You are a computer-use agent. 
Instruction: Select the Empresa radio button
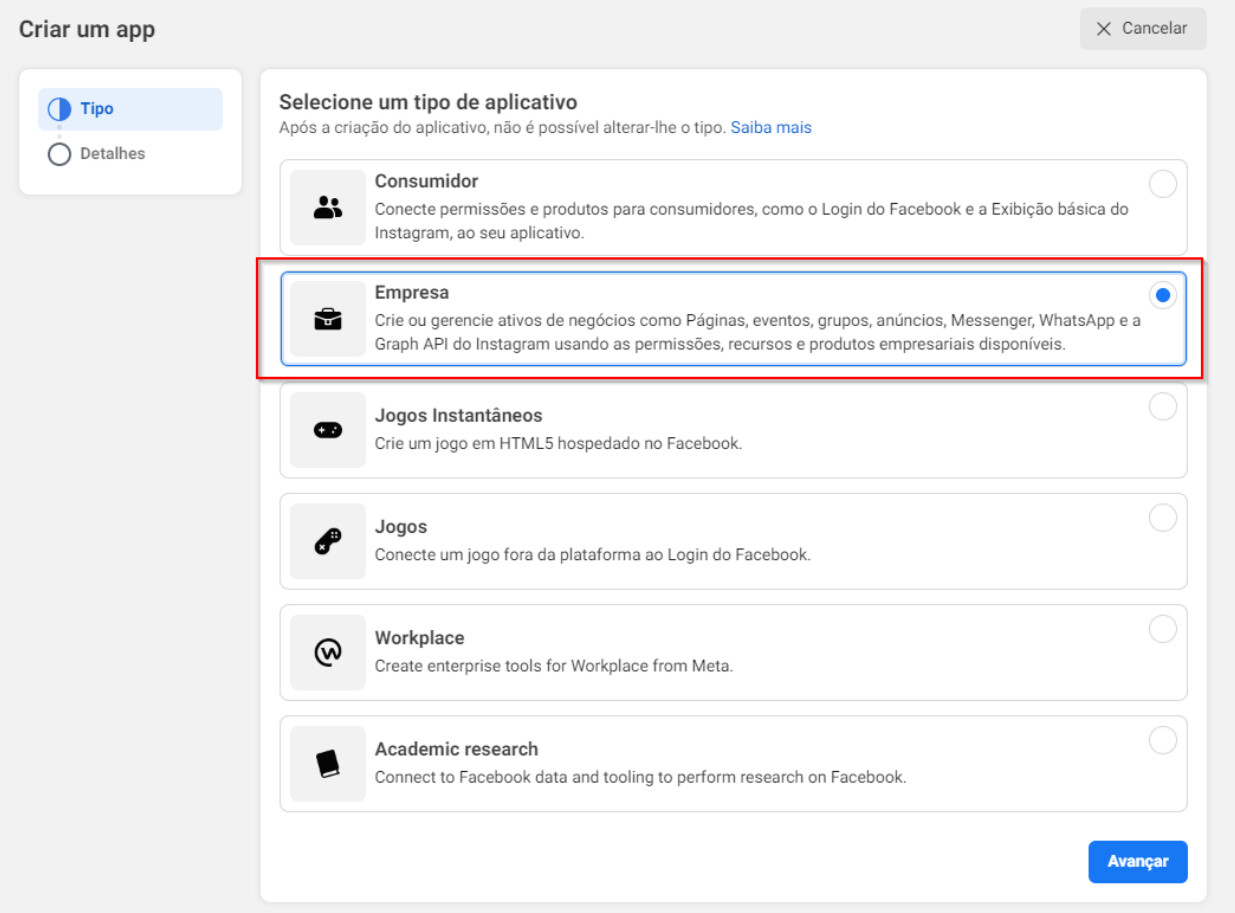pos(1163,295)
